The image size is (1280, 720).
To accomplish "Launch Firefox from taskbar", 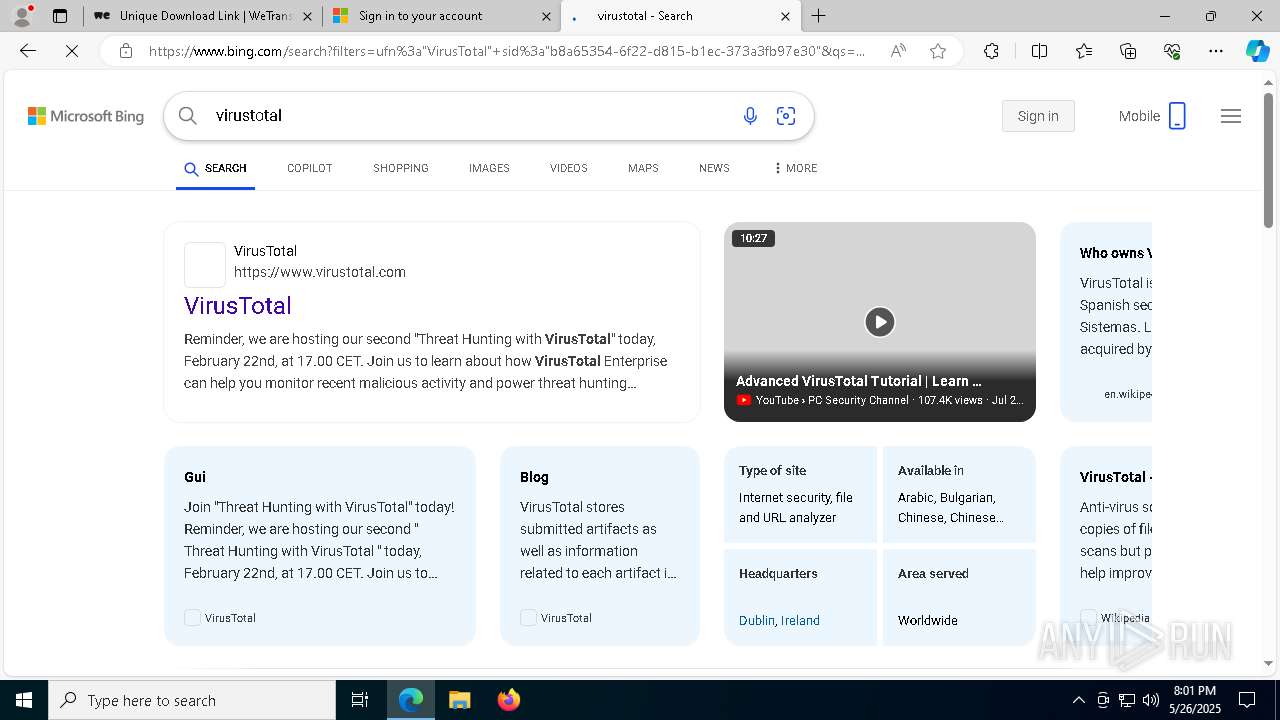I will tap(509, 700).
